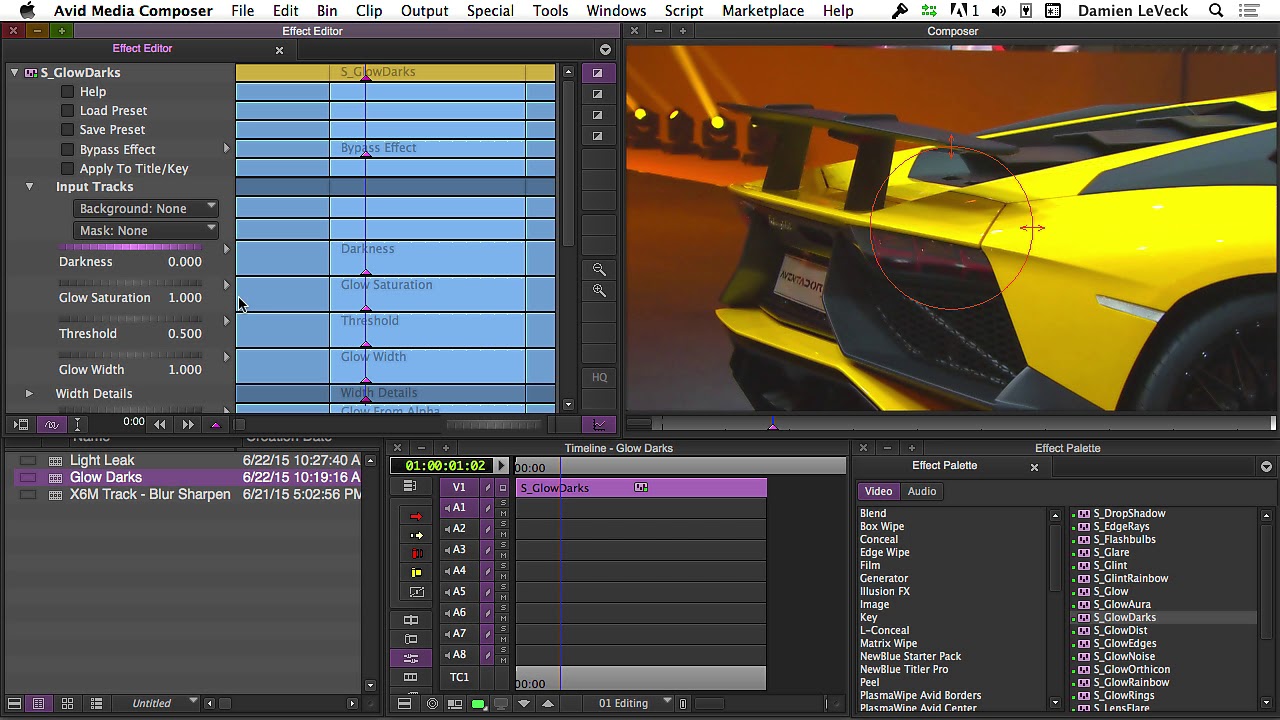Toggle V1 track selector

[459, 487]
